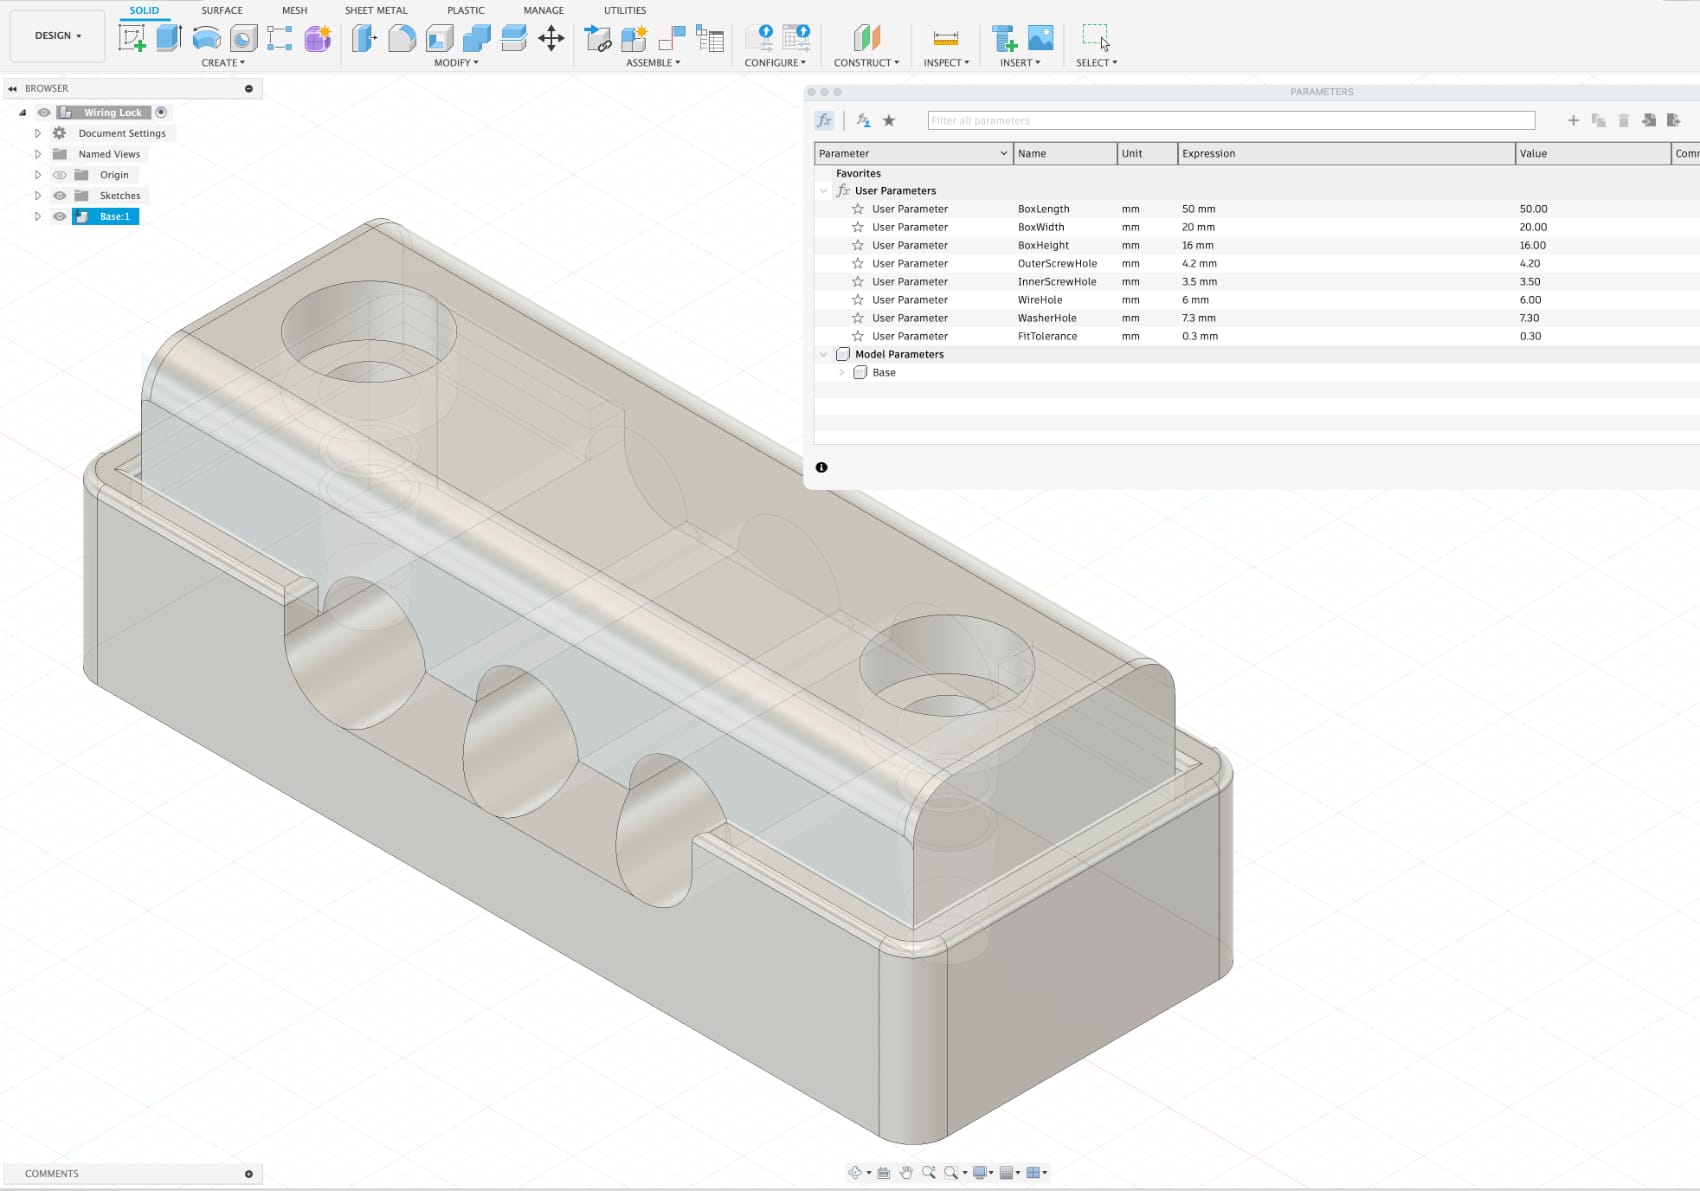Open the DESIGN workspace dropdown
Image resolution: width=1700 pixels, height=1191 pixels.
point(58,36)
